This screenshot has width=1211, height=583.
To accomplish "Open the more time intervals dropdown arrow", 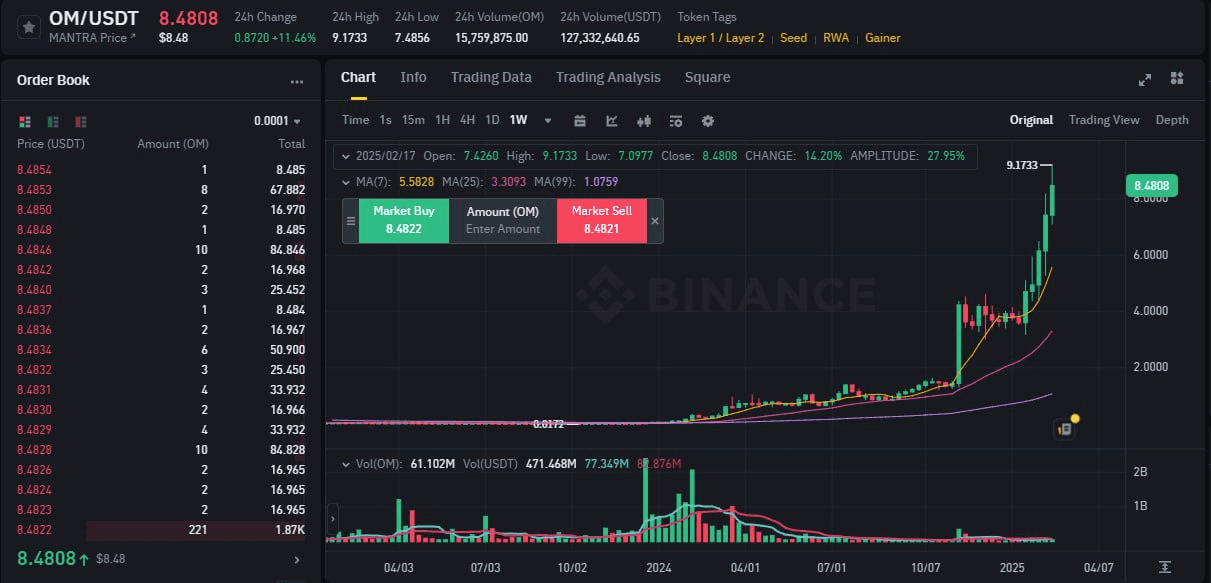I will 548,121.
